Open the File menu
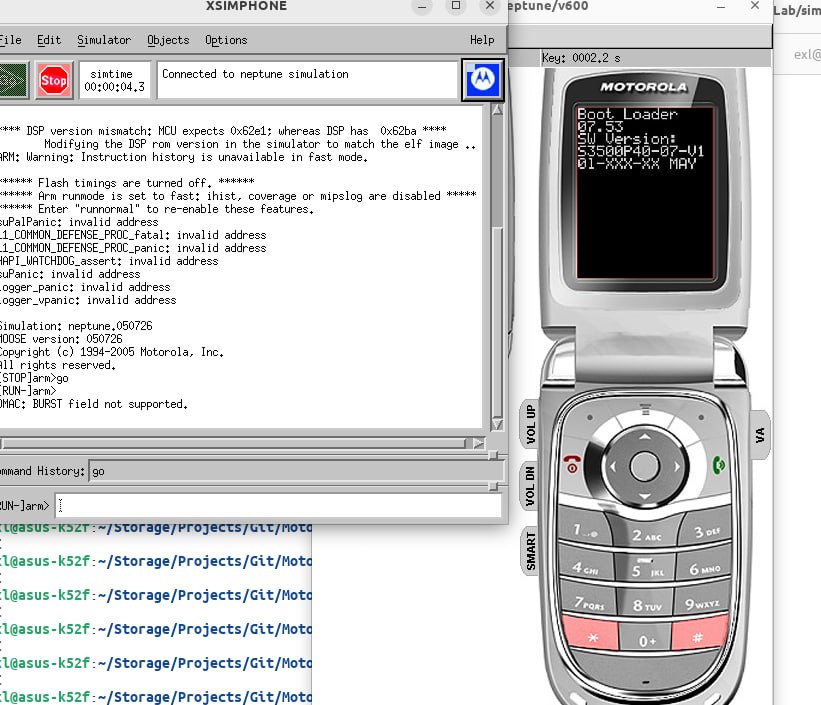The image size is (821, 705). (x=10, y=40)
